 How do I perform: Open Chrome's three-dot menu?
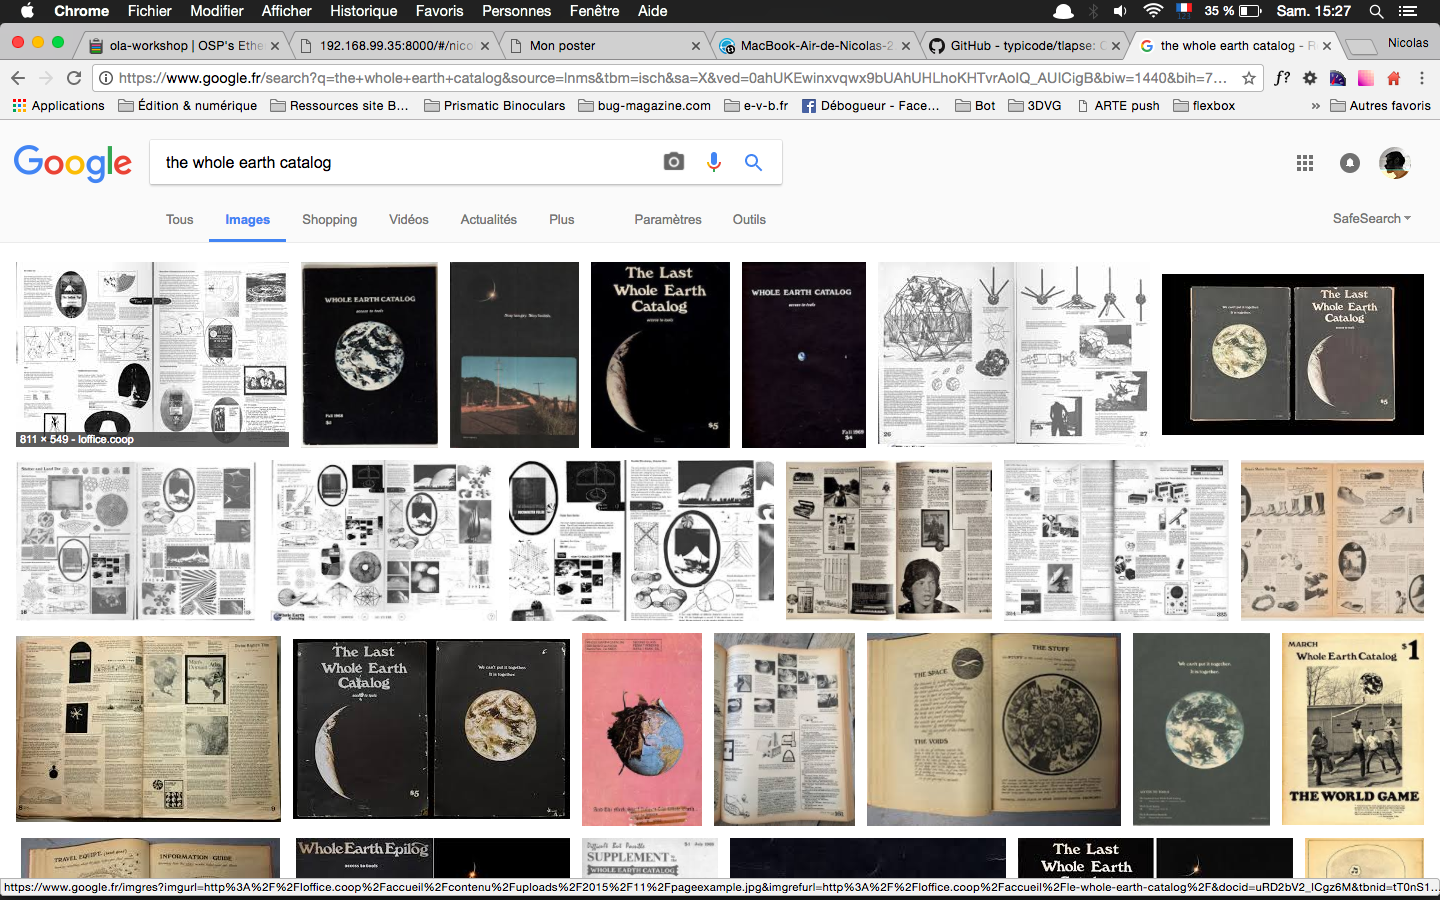(x=1422, y=78)
